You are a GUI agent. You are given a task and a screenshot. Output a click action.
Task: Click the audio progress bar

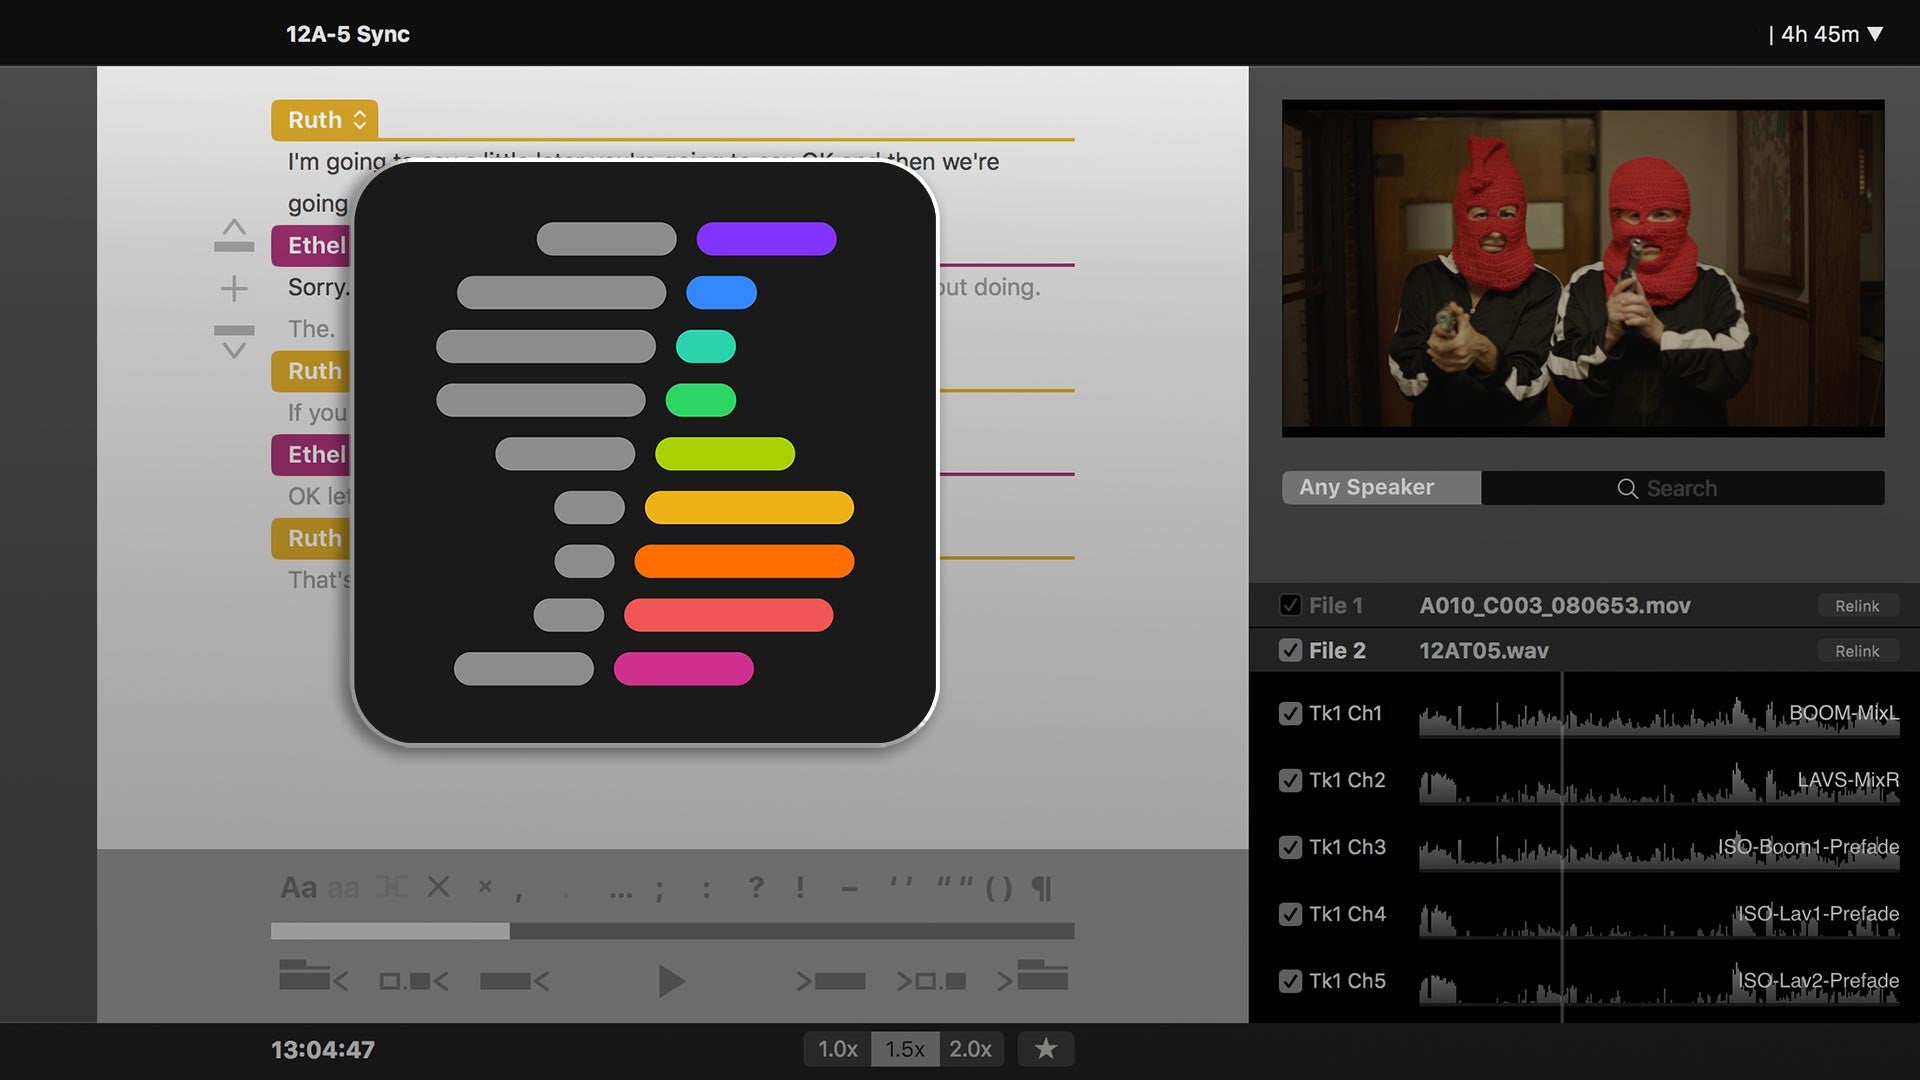pos(672,929)
